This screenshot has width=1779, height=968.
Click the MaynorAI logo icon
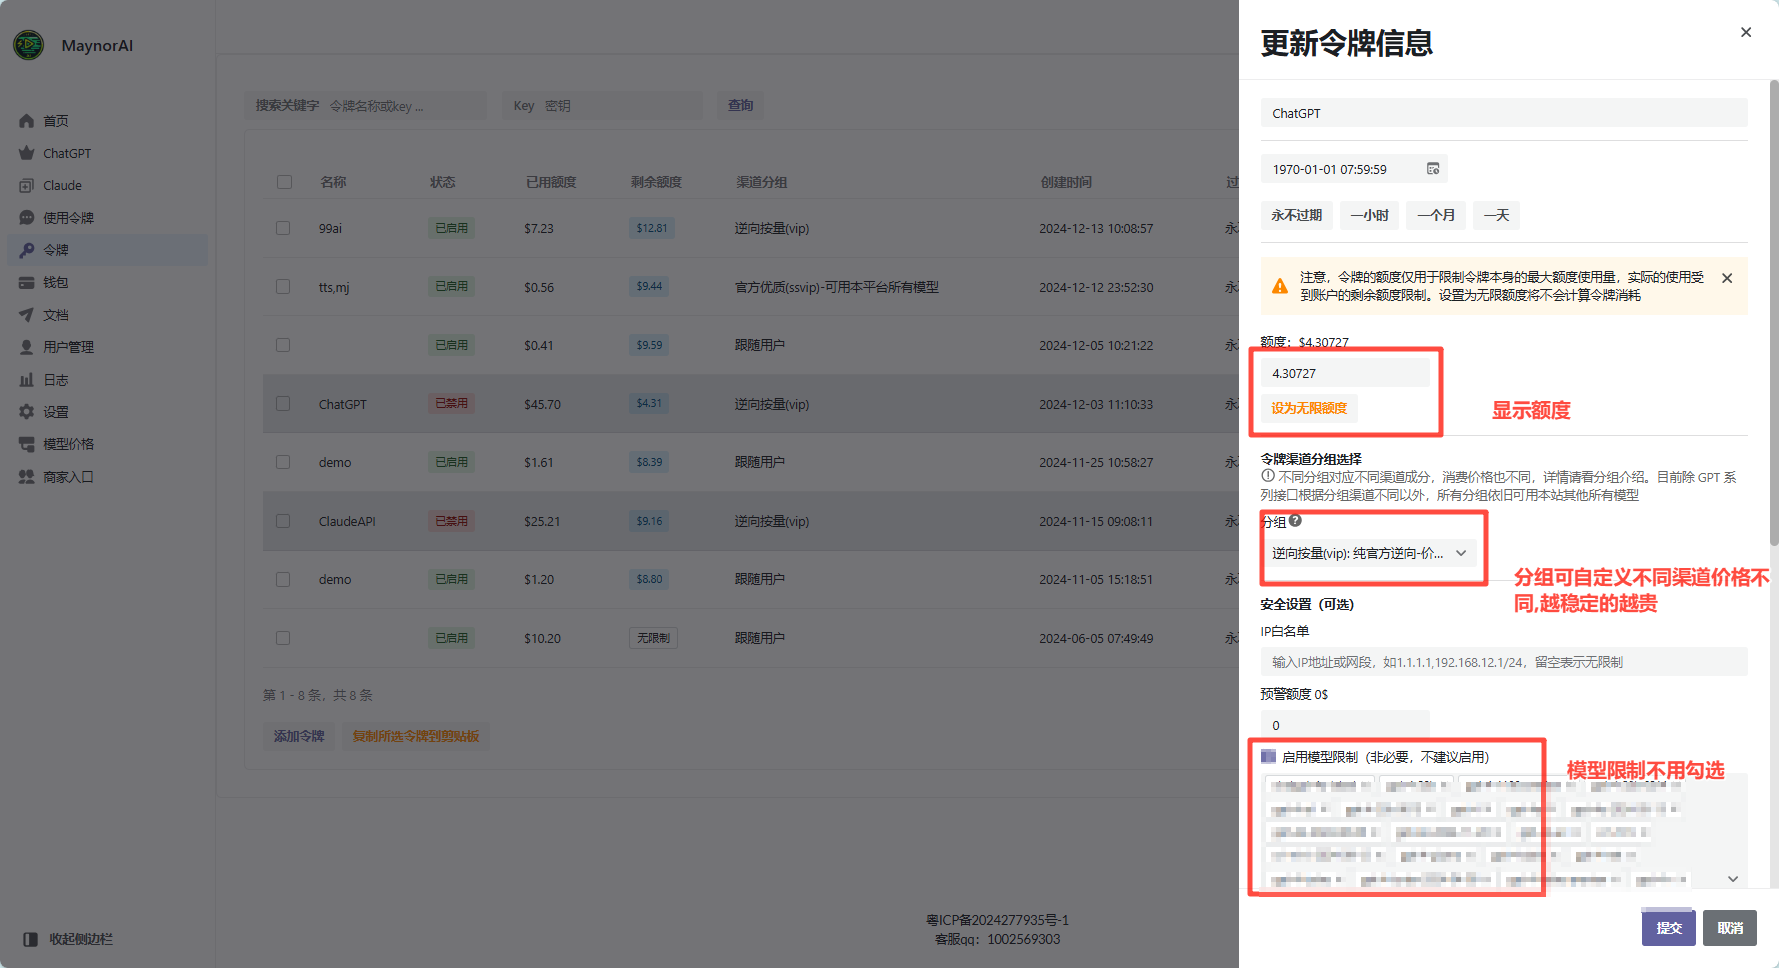[28, 45]
